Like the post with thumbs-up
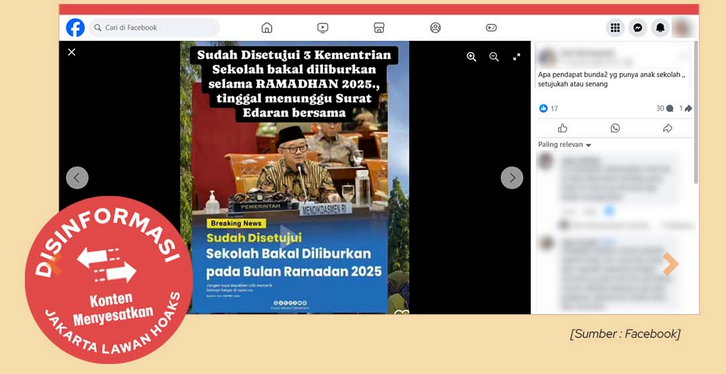The image size is (726, 374). [x=563, y=128]
